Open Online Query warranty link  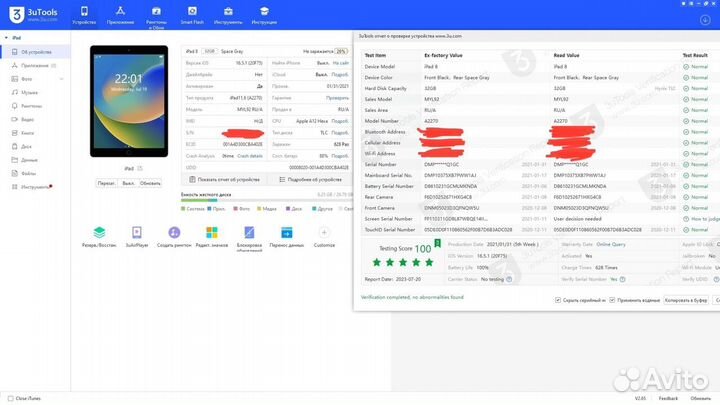tap(611, 245)
